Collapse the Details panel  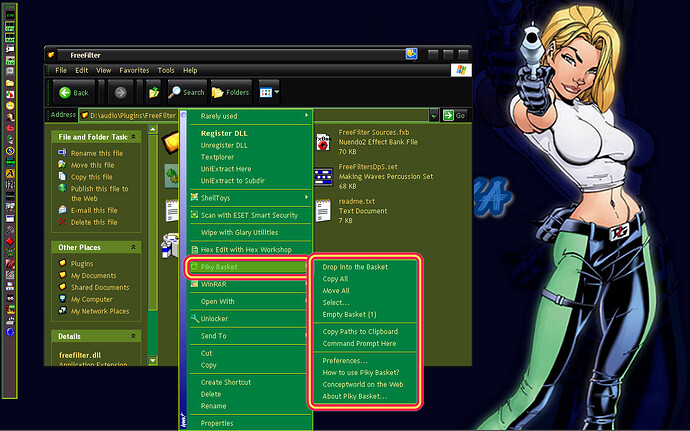[135, 337]
